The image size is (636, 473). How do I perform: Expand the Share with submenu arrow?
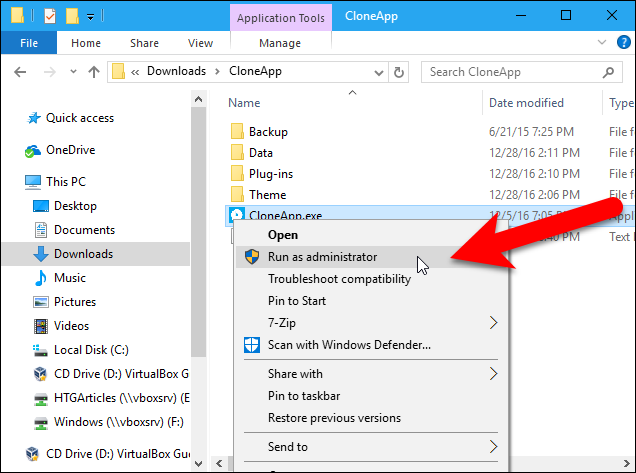point(493,374)
